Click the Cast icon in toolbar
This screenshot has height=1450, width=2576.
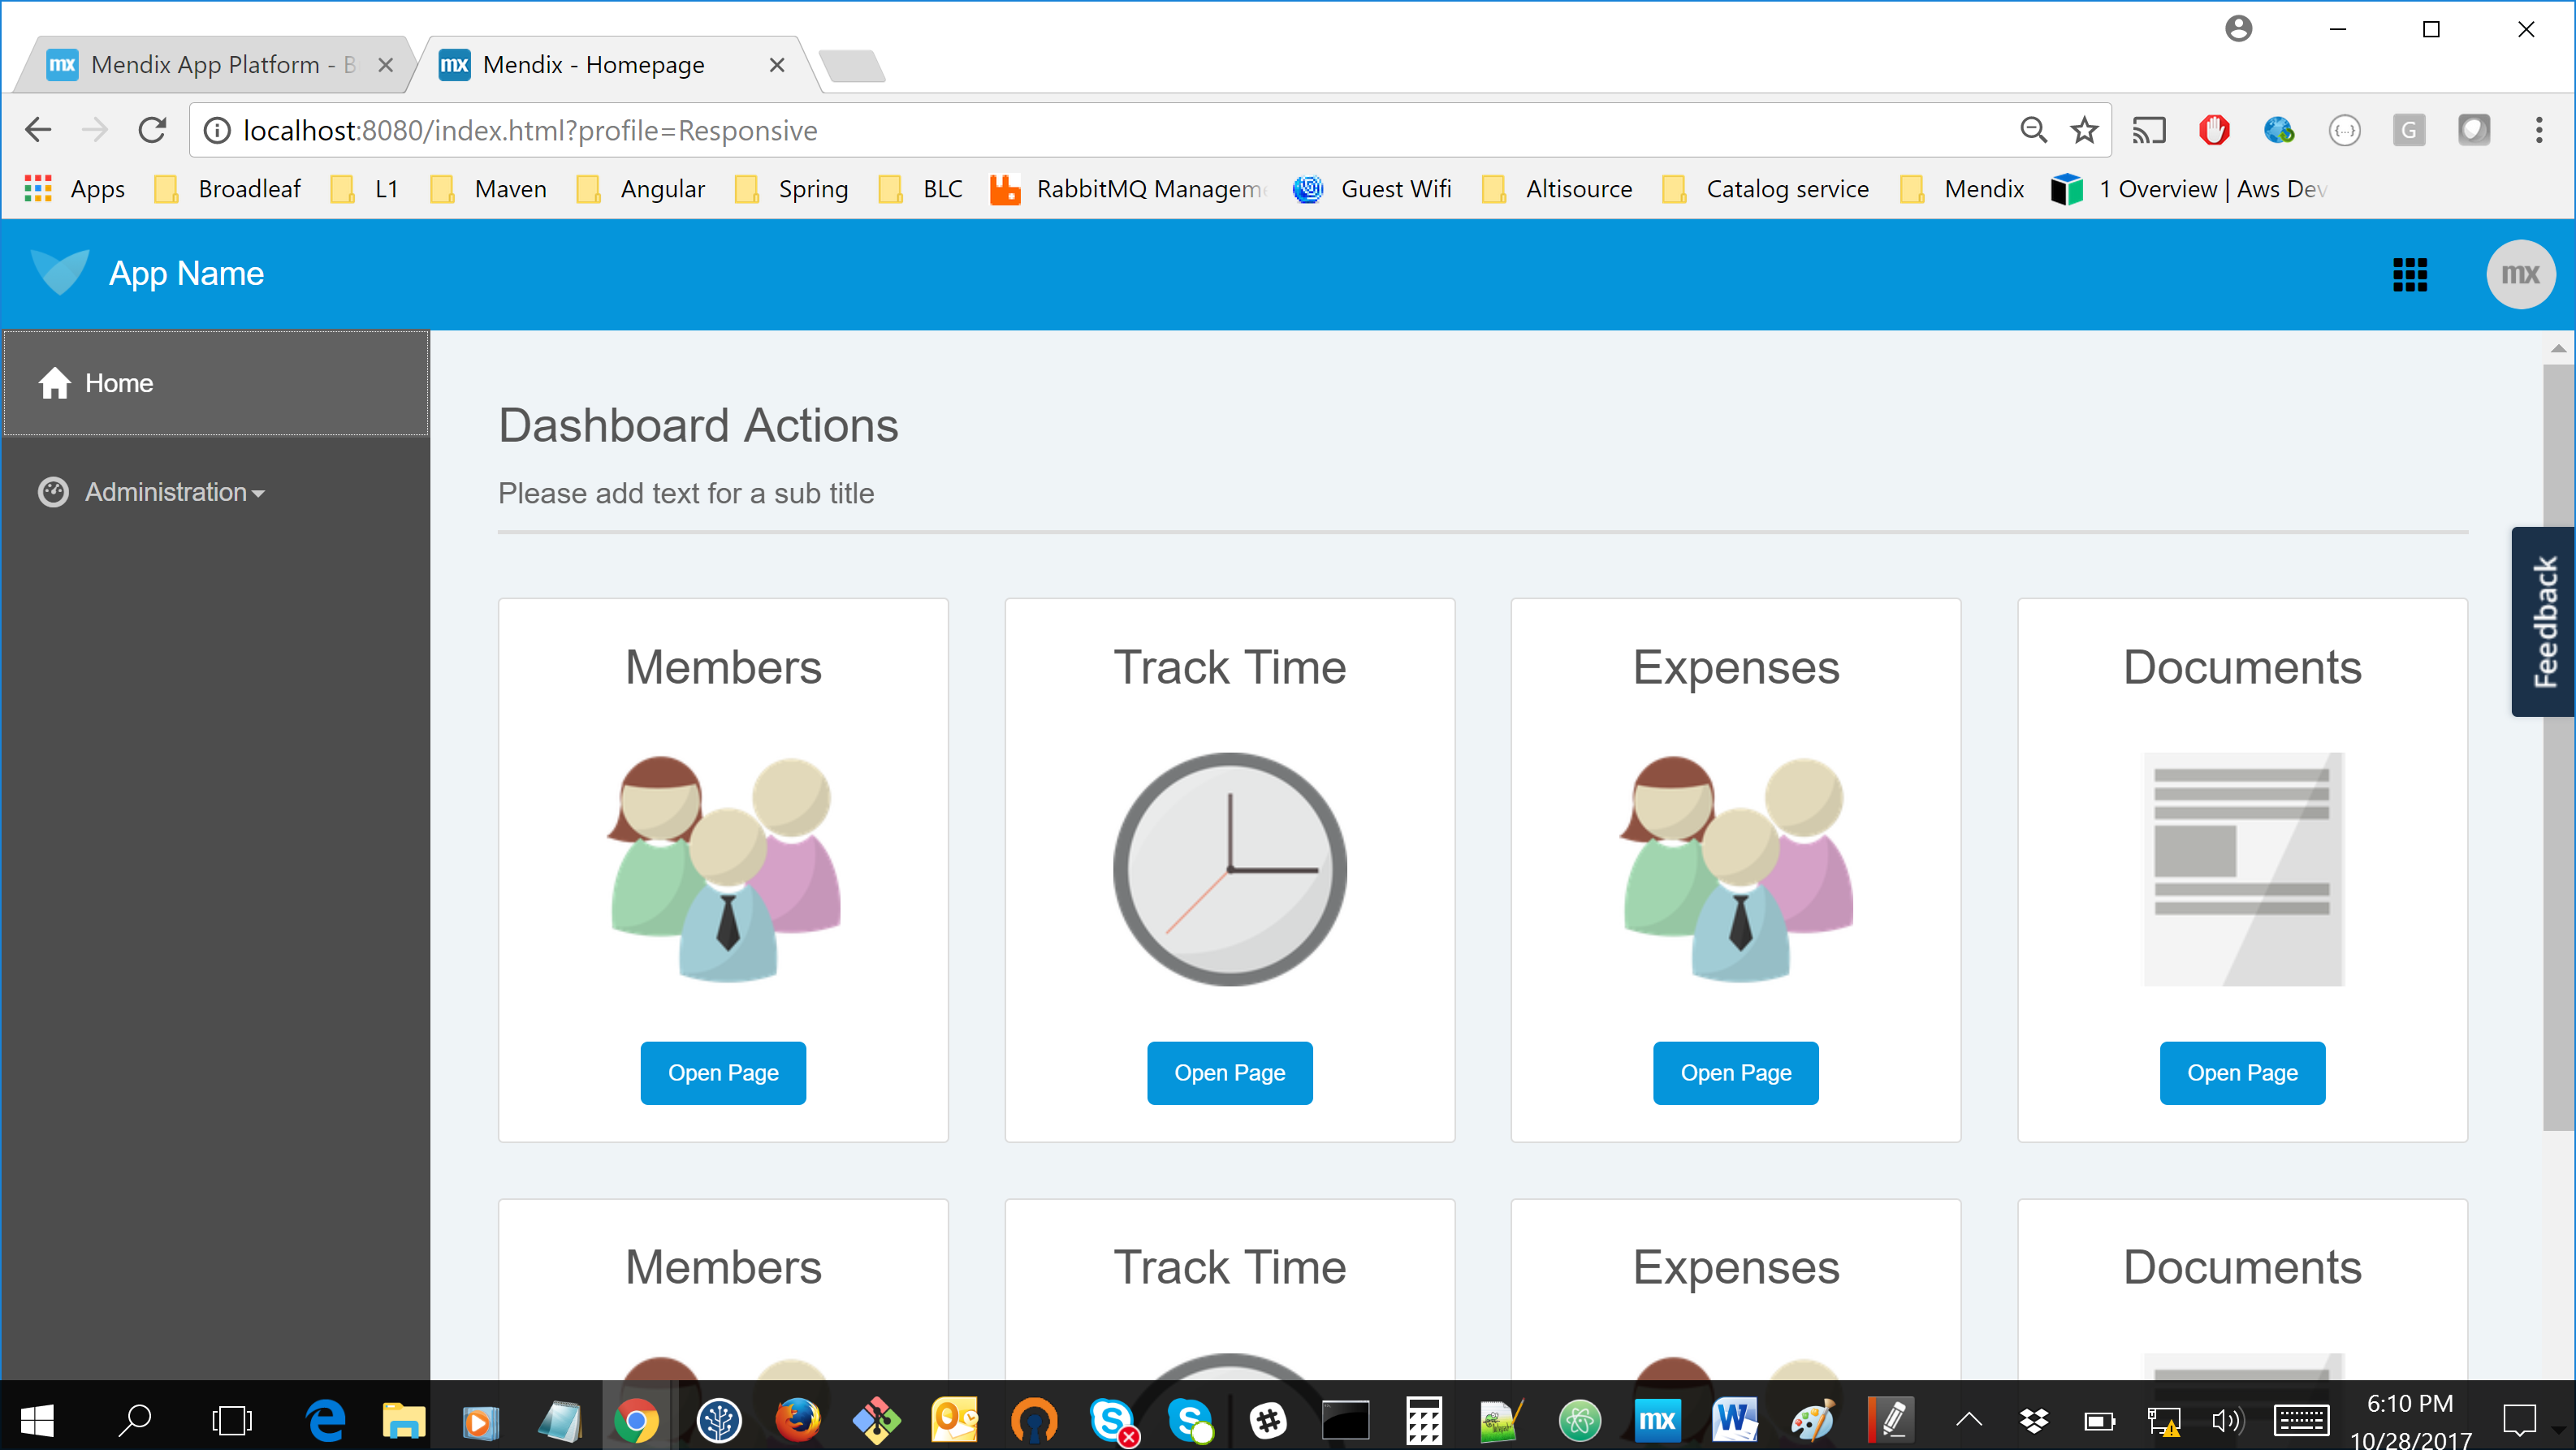click(x=2148, y=130)
